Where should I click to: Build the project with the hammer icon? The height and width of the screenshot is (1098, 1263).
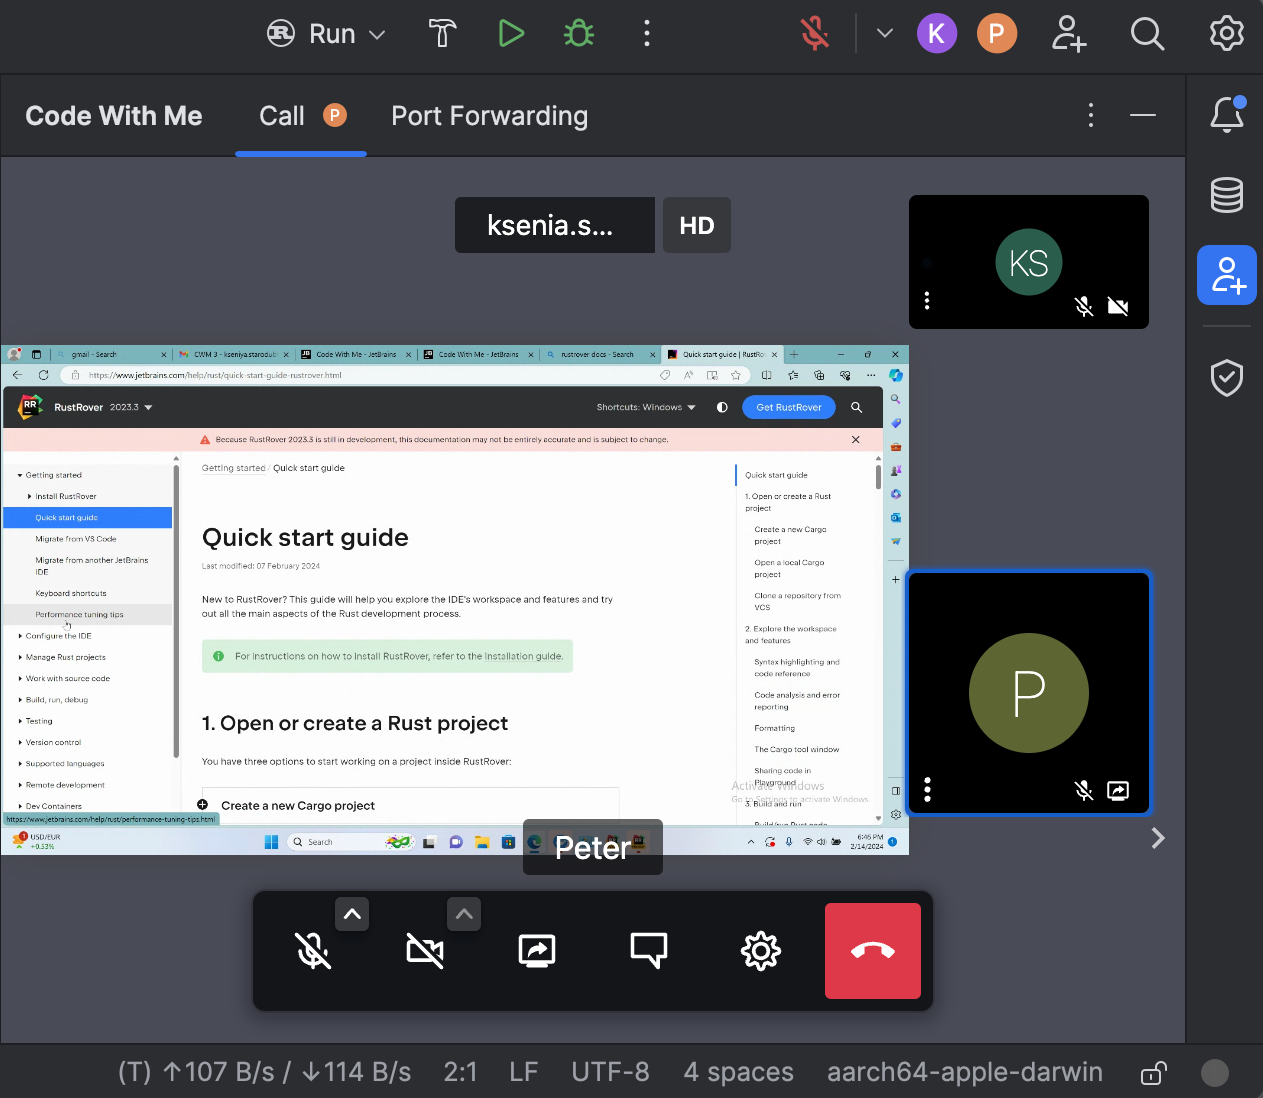(441, 33)
